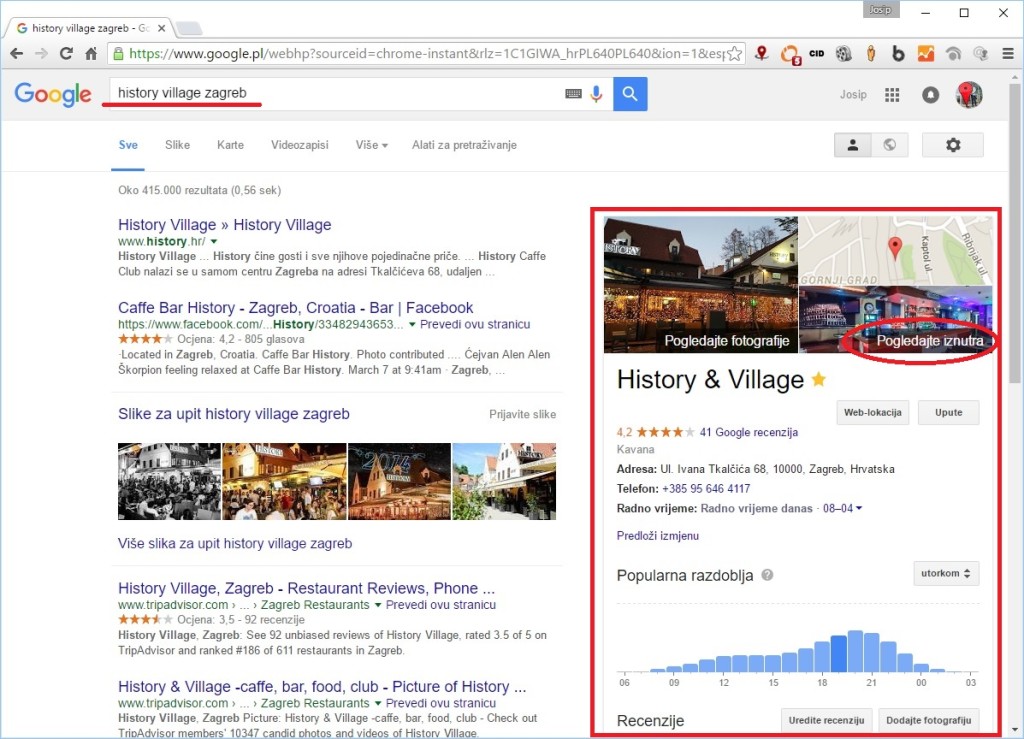Open Chrome hamburger menu
Screen dimensions: 1024x739
[x=1008, y=54]
